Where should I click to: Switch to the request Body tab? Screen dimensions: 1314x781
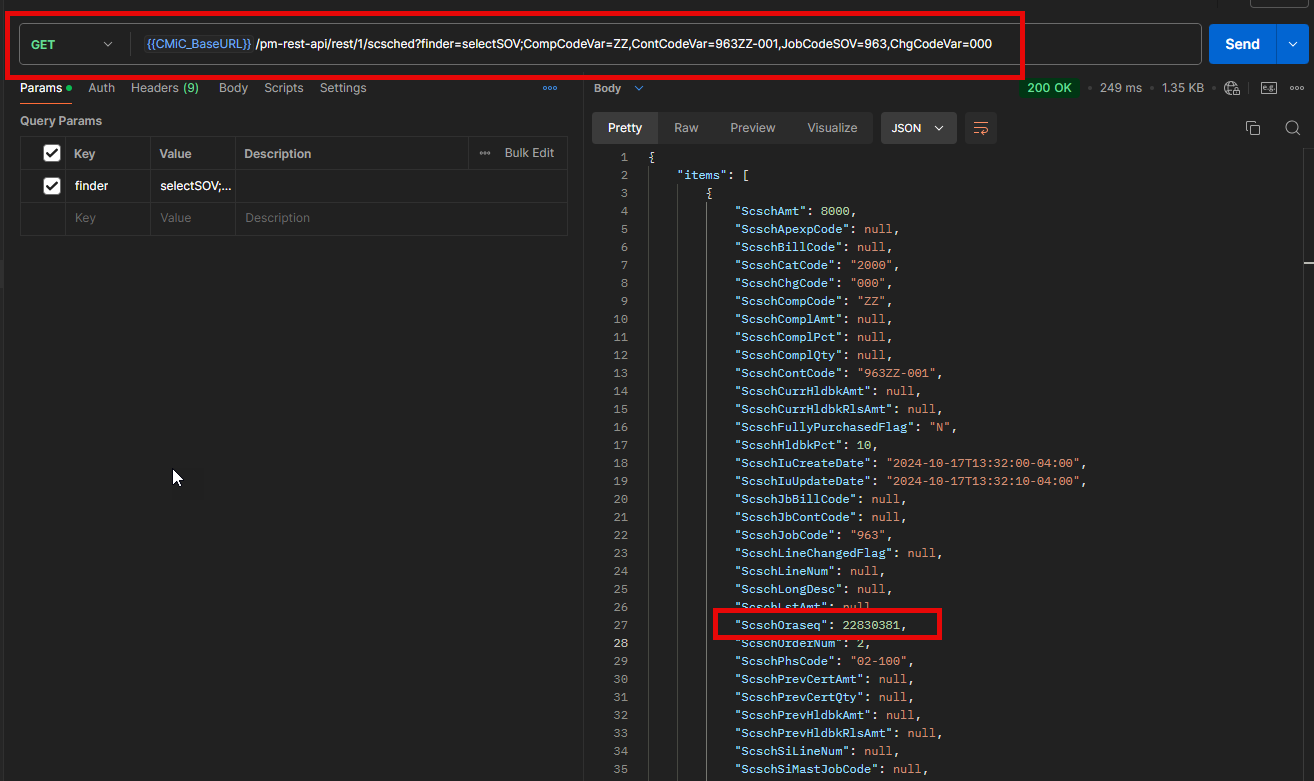pos(233,88)
